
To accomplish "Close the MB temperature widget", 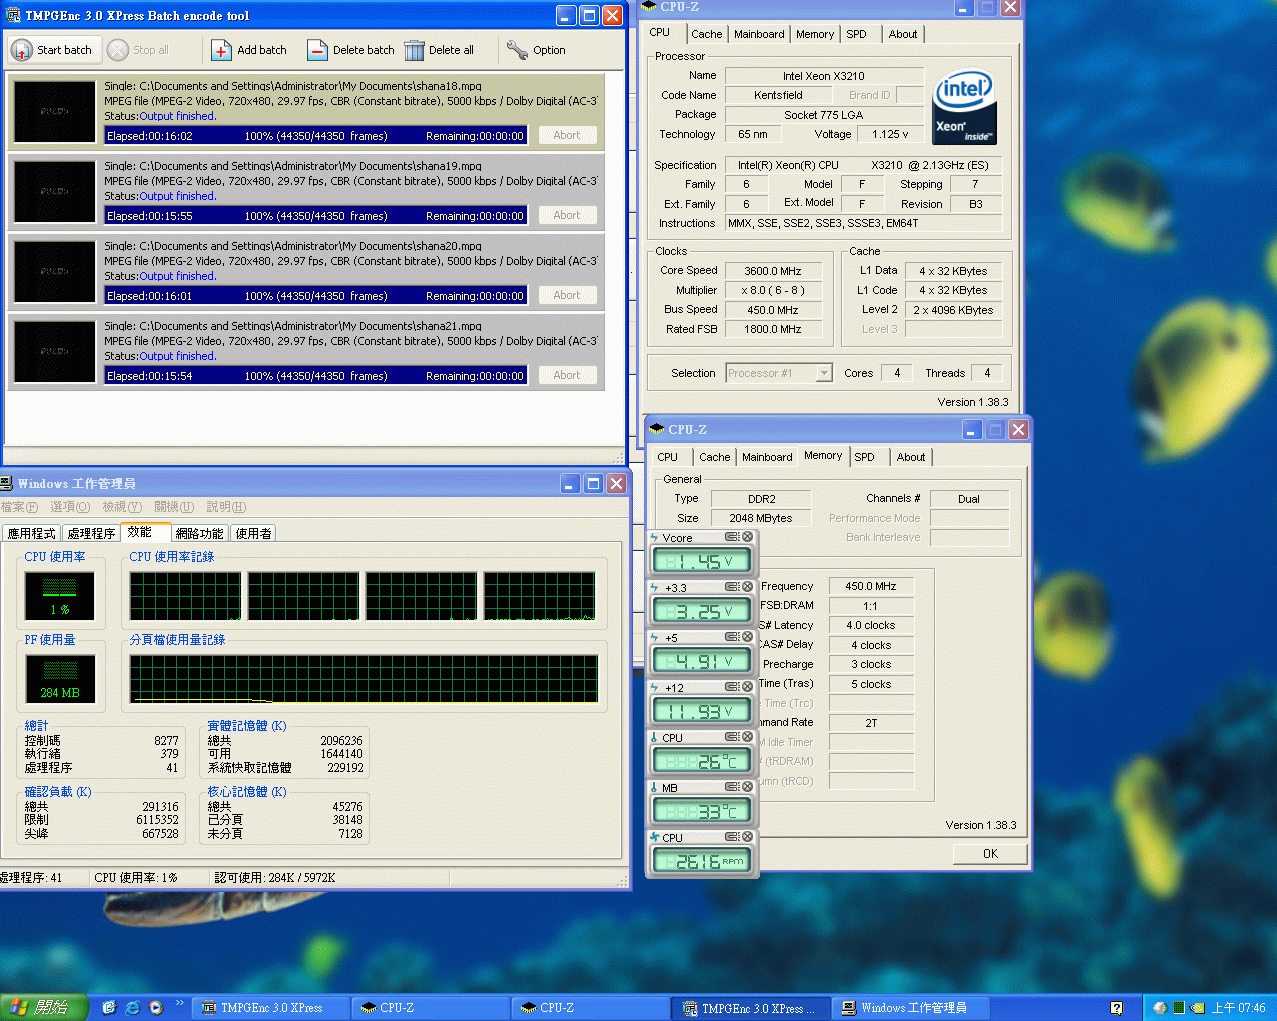I will click(747, 787).
